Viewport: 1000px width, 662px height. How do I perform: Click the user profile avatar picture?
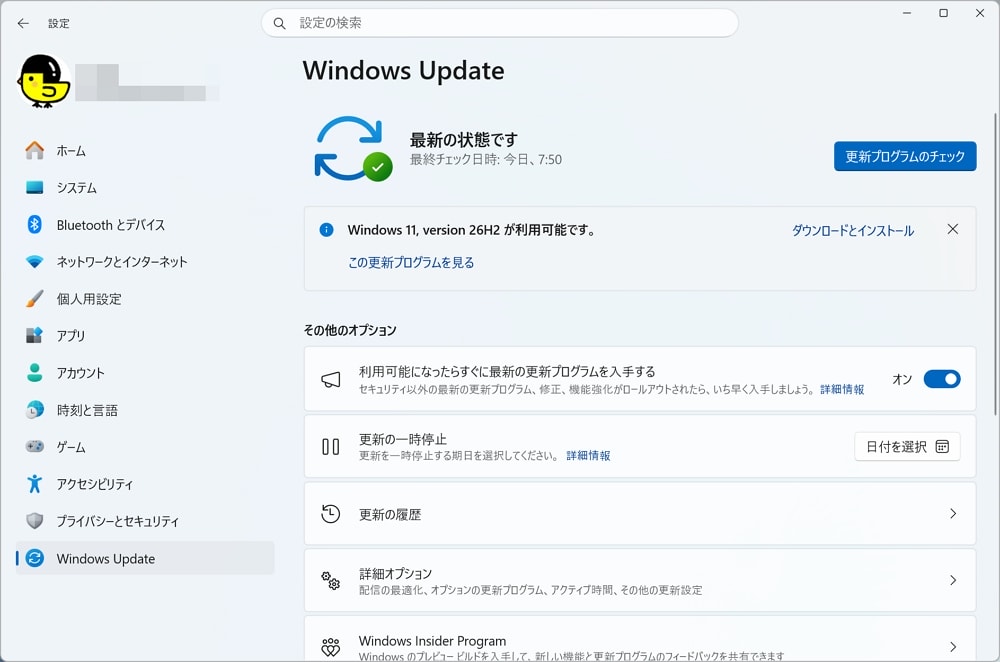pos(43,81)
